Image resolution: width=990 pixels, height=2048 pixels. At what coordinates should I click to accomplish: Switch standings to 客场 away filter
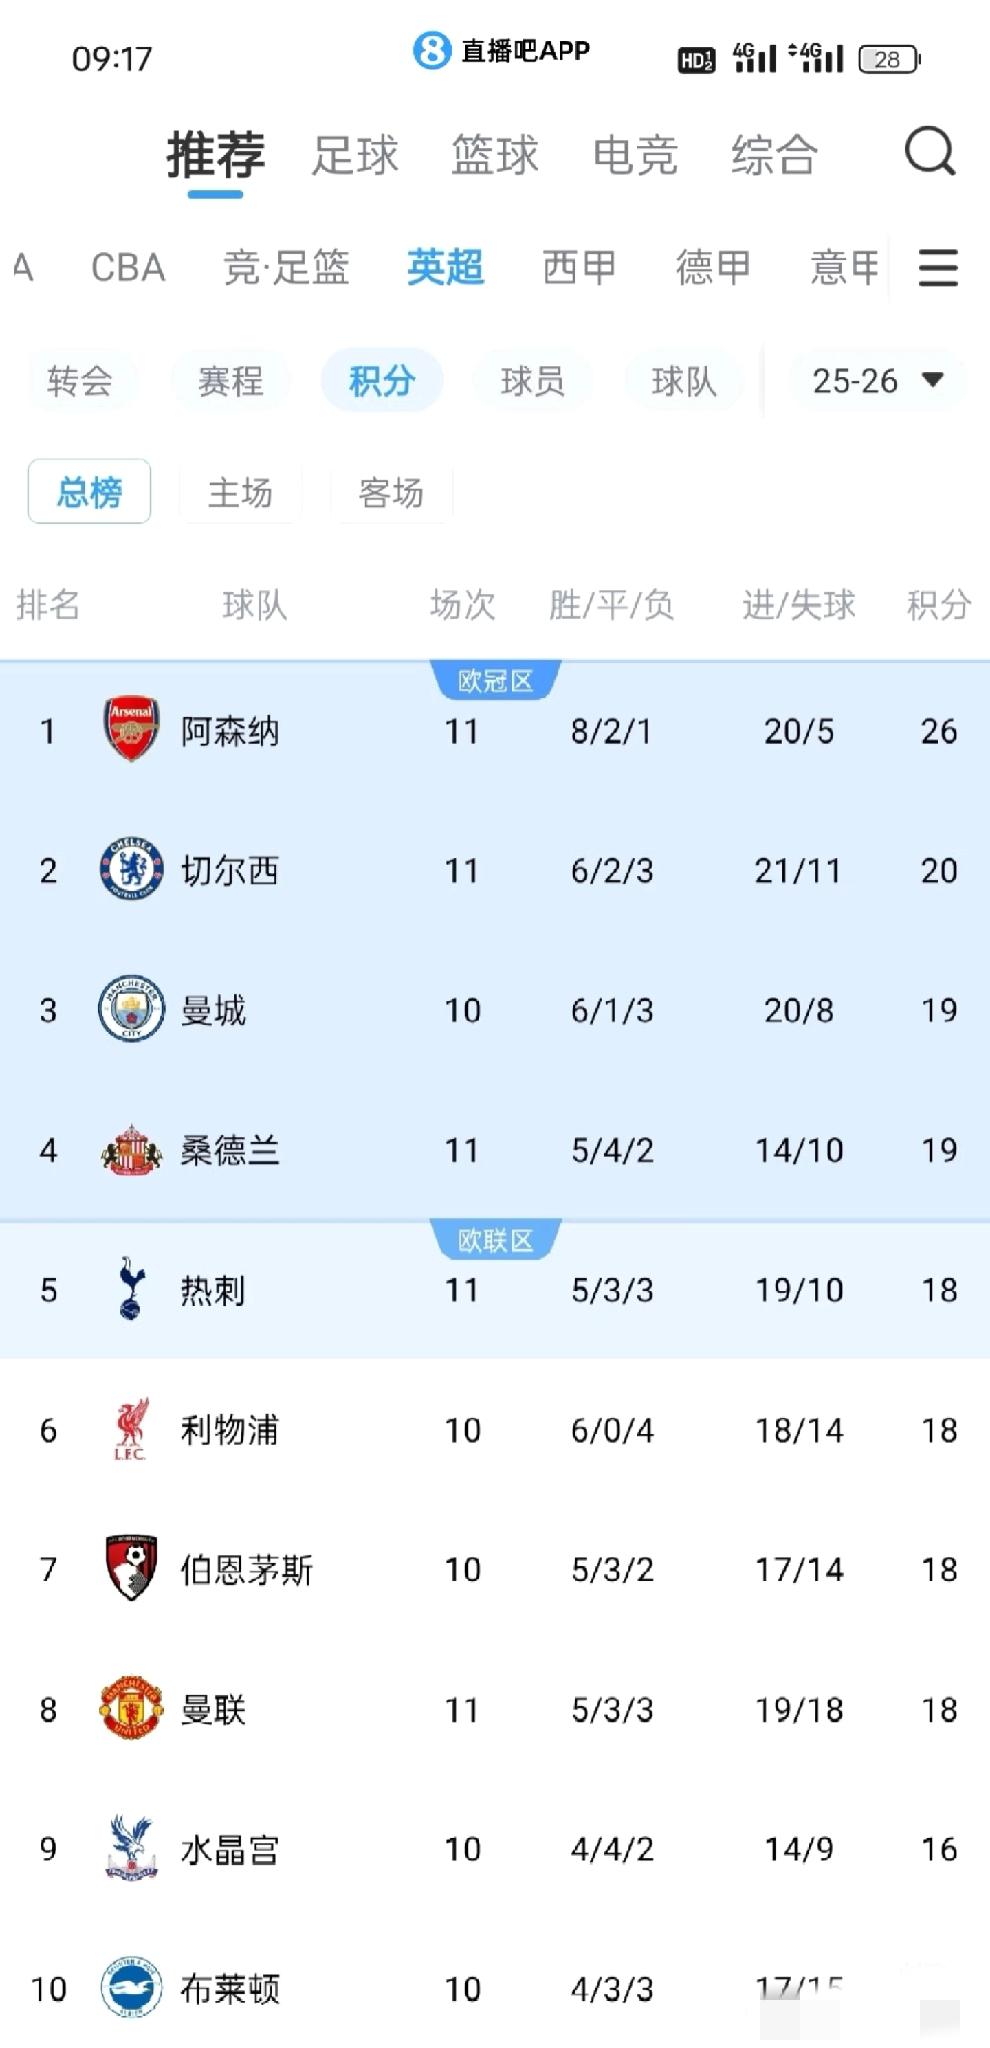(x=391, y=492)
